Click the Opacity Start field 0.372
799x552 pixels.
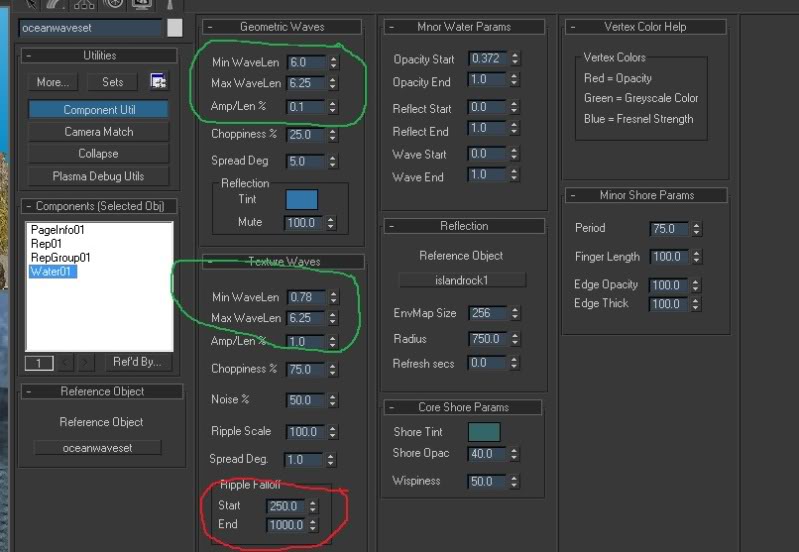(488, 59)
